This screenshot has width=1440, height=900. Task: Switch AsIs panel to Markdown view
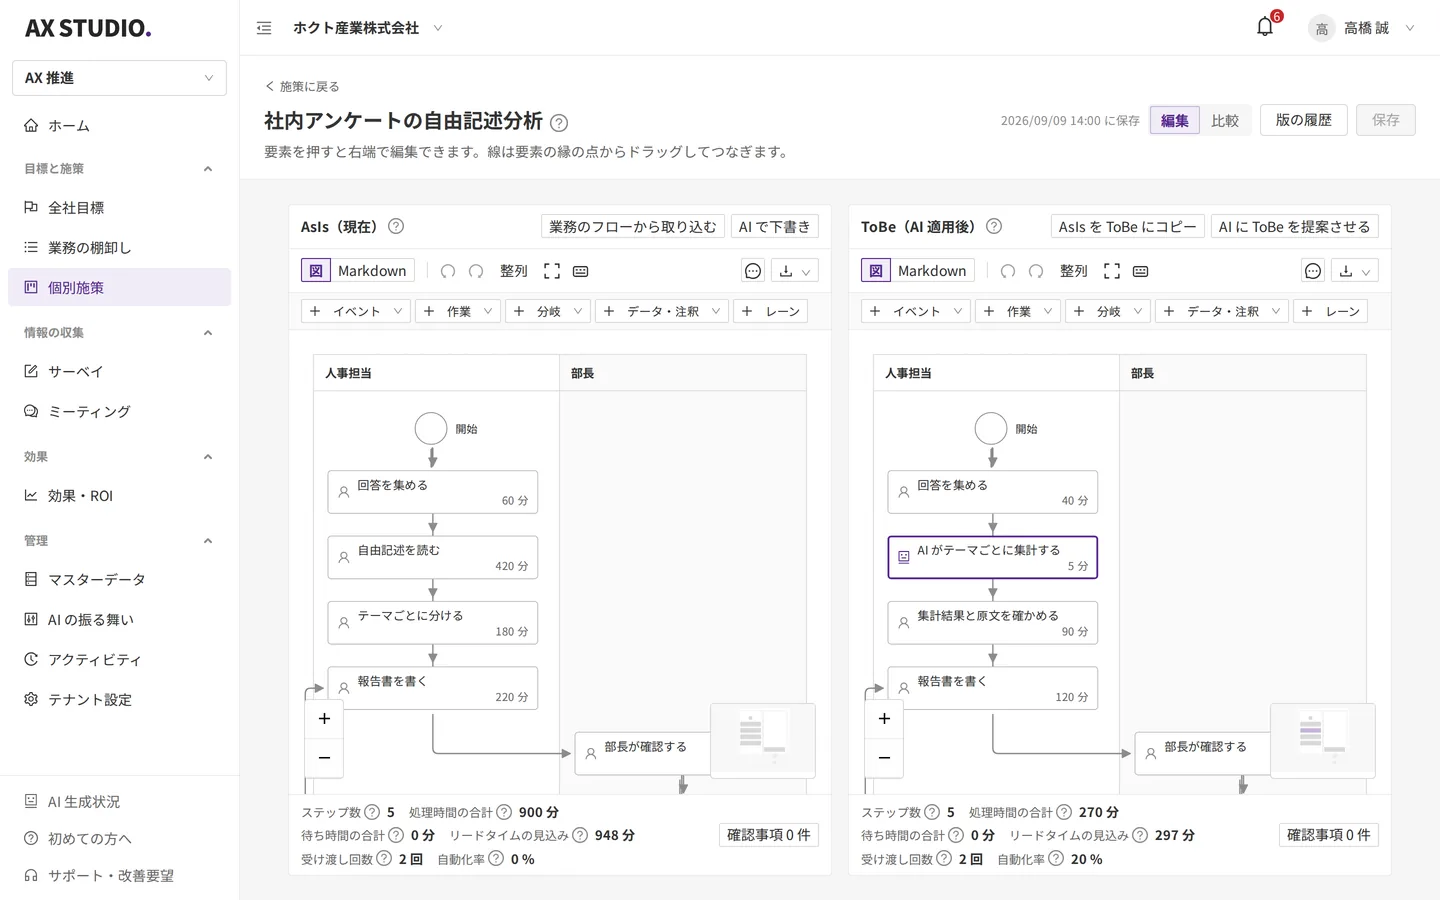point(372,270)
